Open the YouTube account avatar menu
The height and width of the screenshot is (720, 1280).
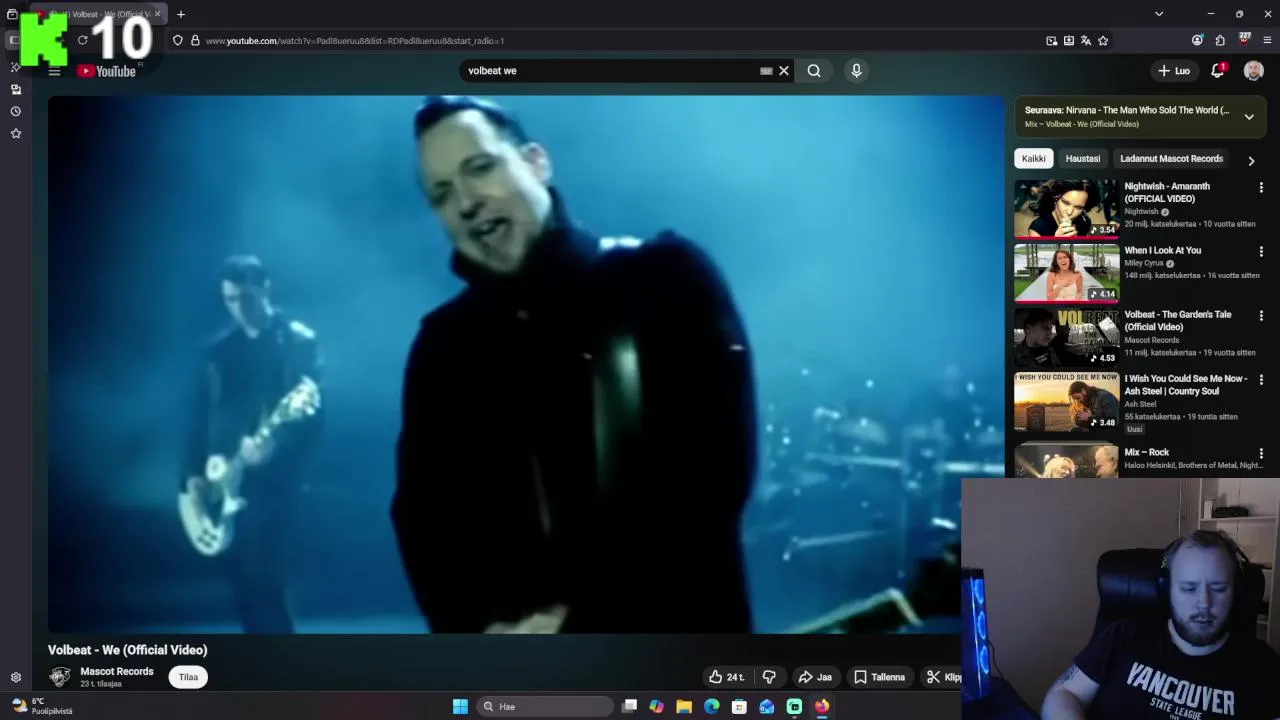tap(1253, 71)
